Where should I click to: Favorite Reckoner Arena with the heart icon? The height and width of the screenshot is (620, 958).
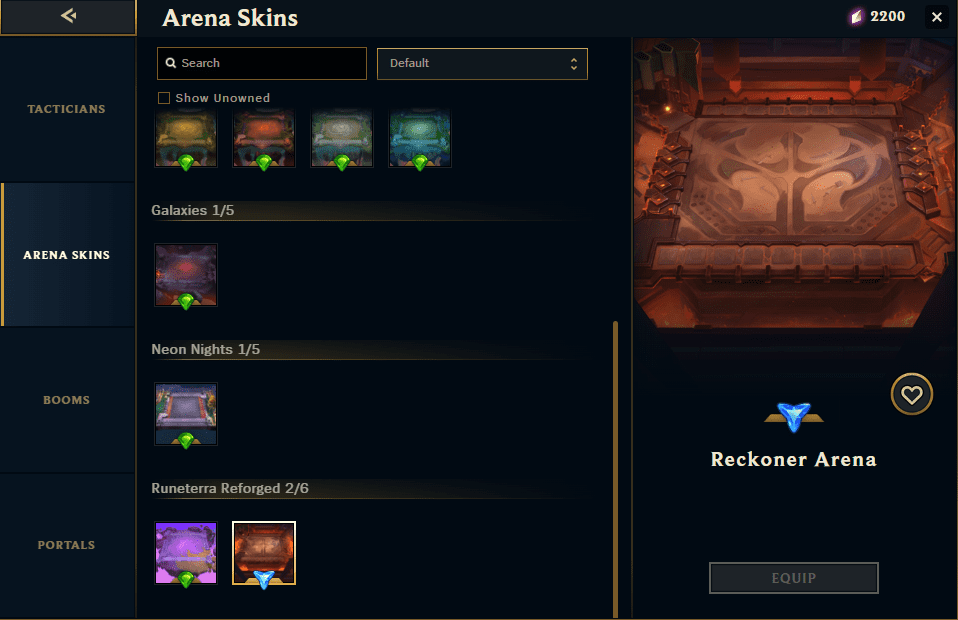[x=912, y=395]
